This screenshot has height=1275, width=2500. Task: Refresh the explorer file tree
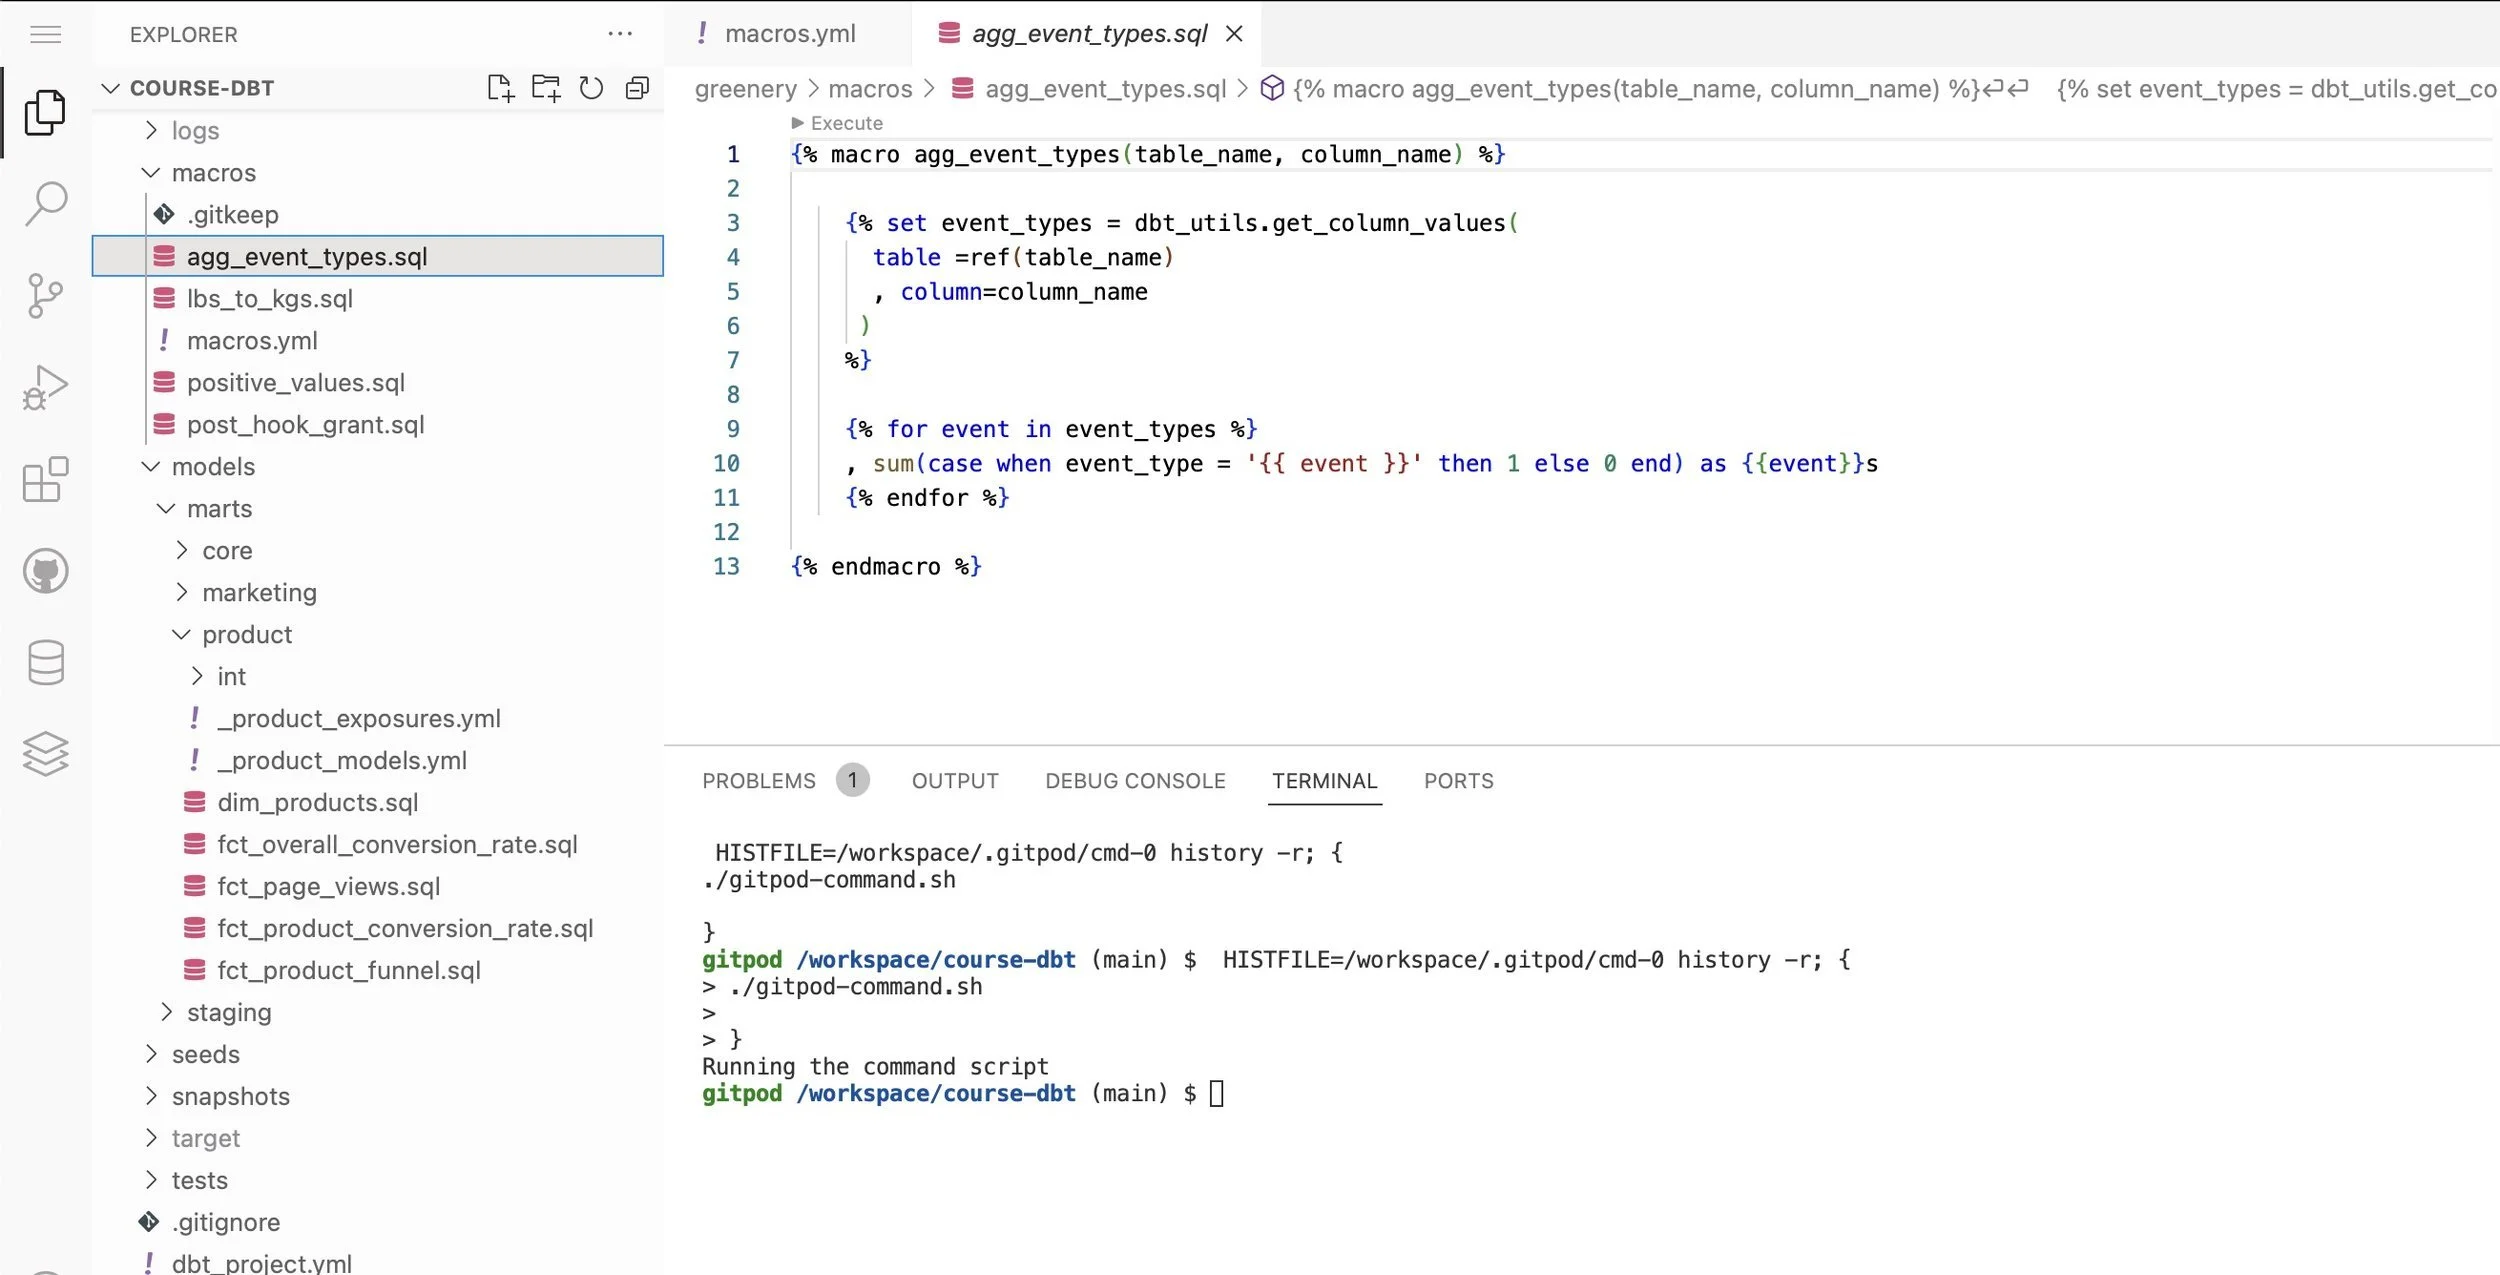point(591,88)
